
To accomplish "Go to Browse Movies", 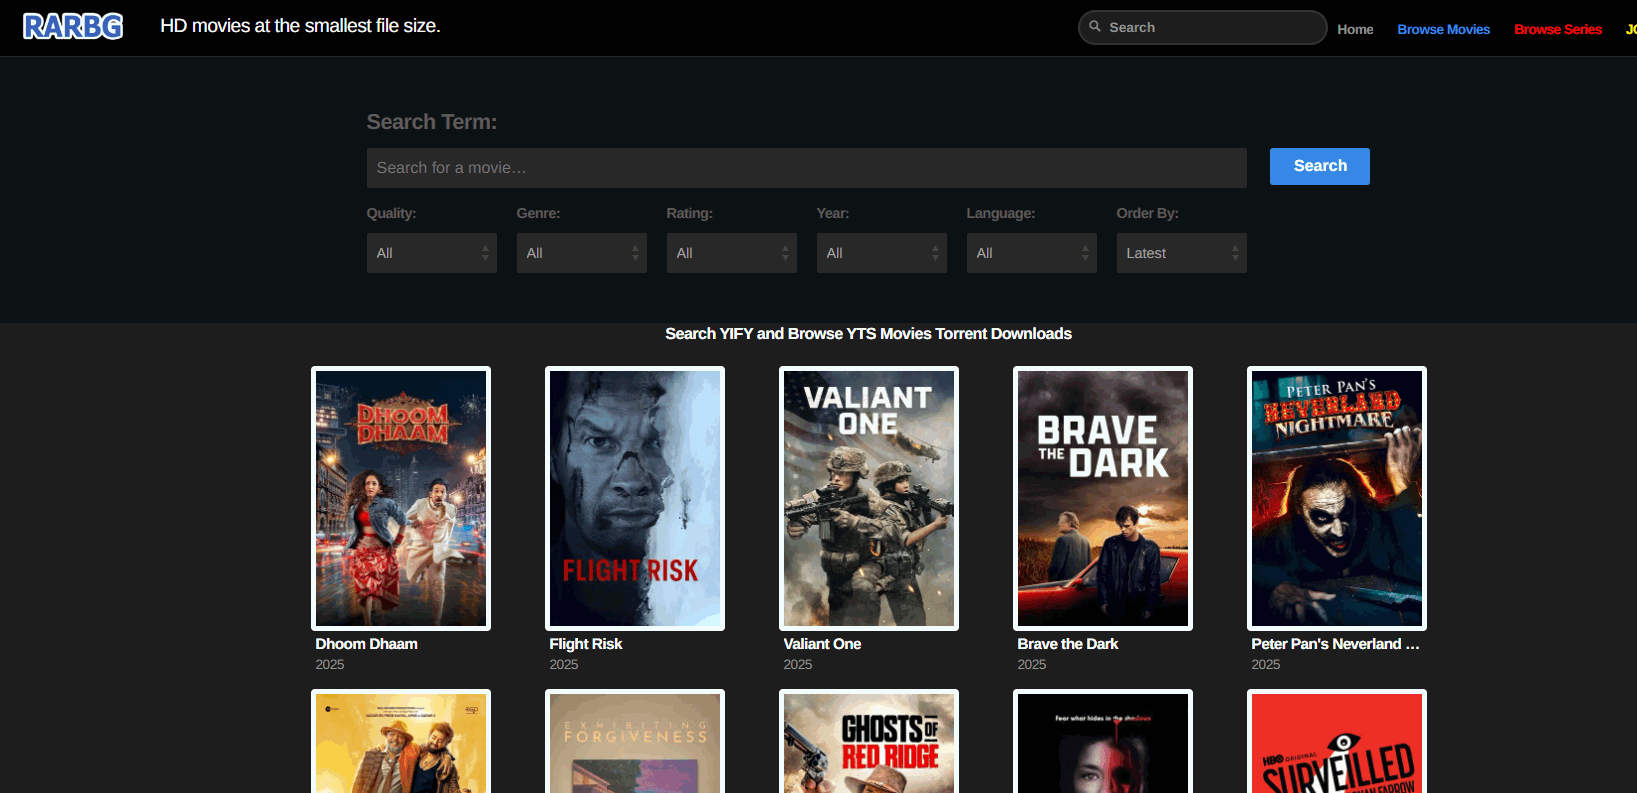I will 1443,29.
